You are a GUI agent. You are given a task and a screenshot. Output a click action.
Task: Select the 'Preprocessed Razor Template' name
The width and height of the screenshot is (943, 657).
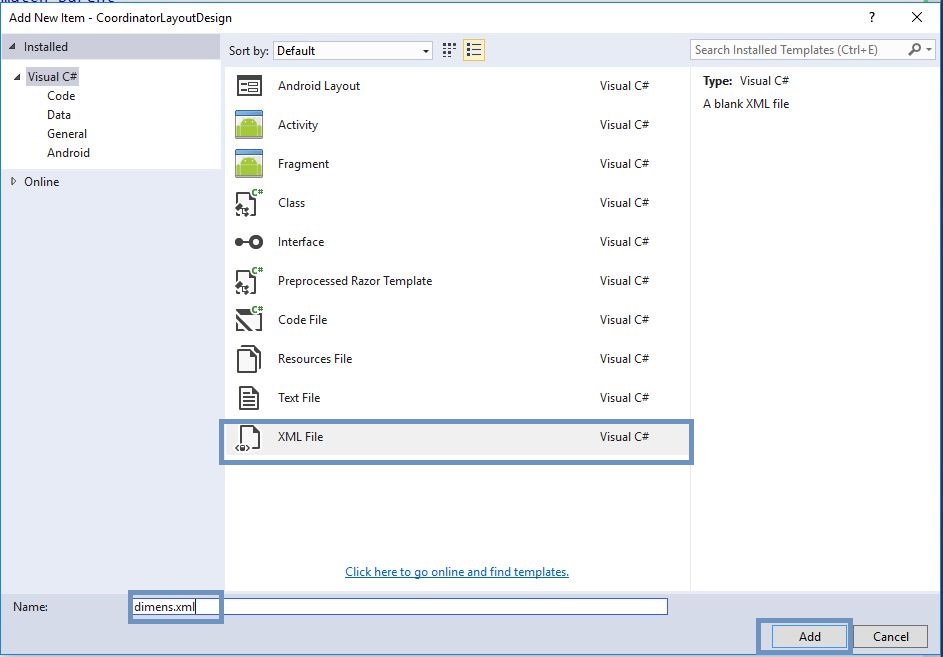point(355,281)
